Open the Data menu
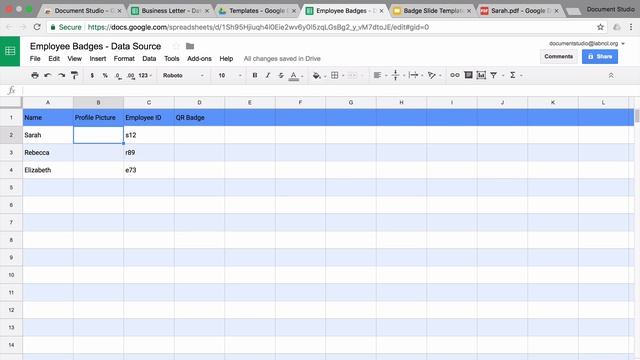 (149, 58)
